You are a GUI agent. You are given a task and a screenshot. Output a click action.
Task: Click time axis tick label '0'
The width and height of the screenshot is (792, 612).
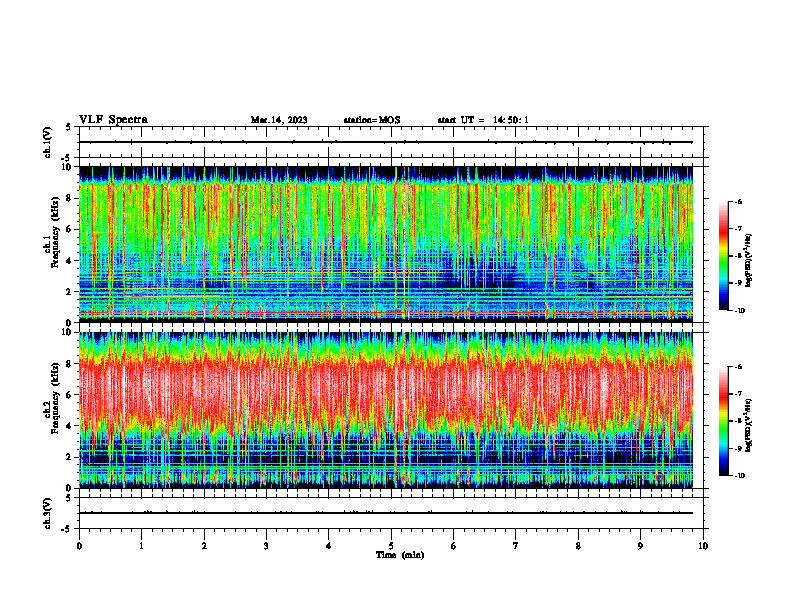(x=79, y=546)
